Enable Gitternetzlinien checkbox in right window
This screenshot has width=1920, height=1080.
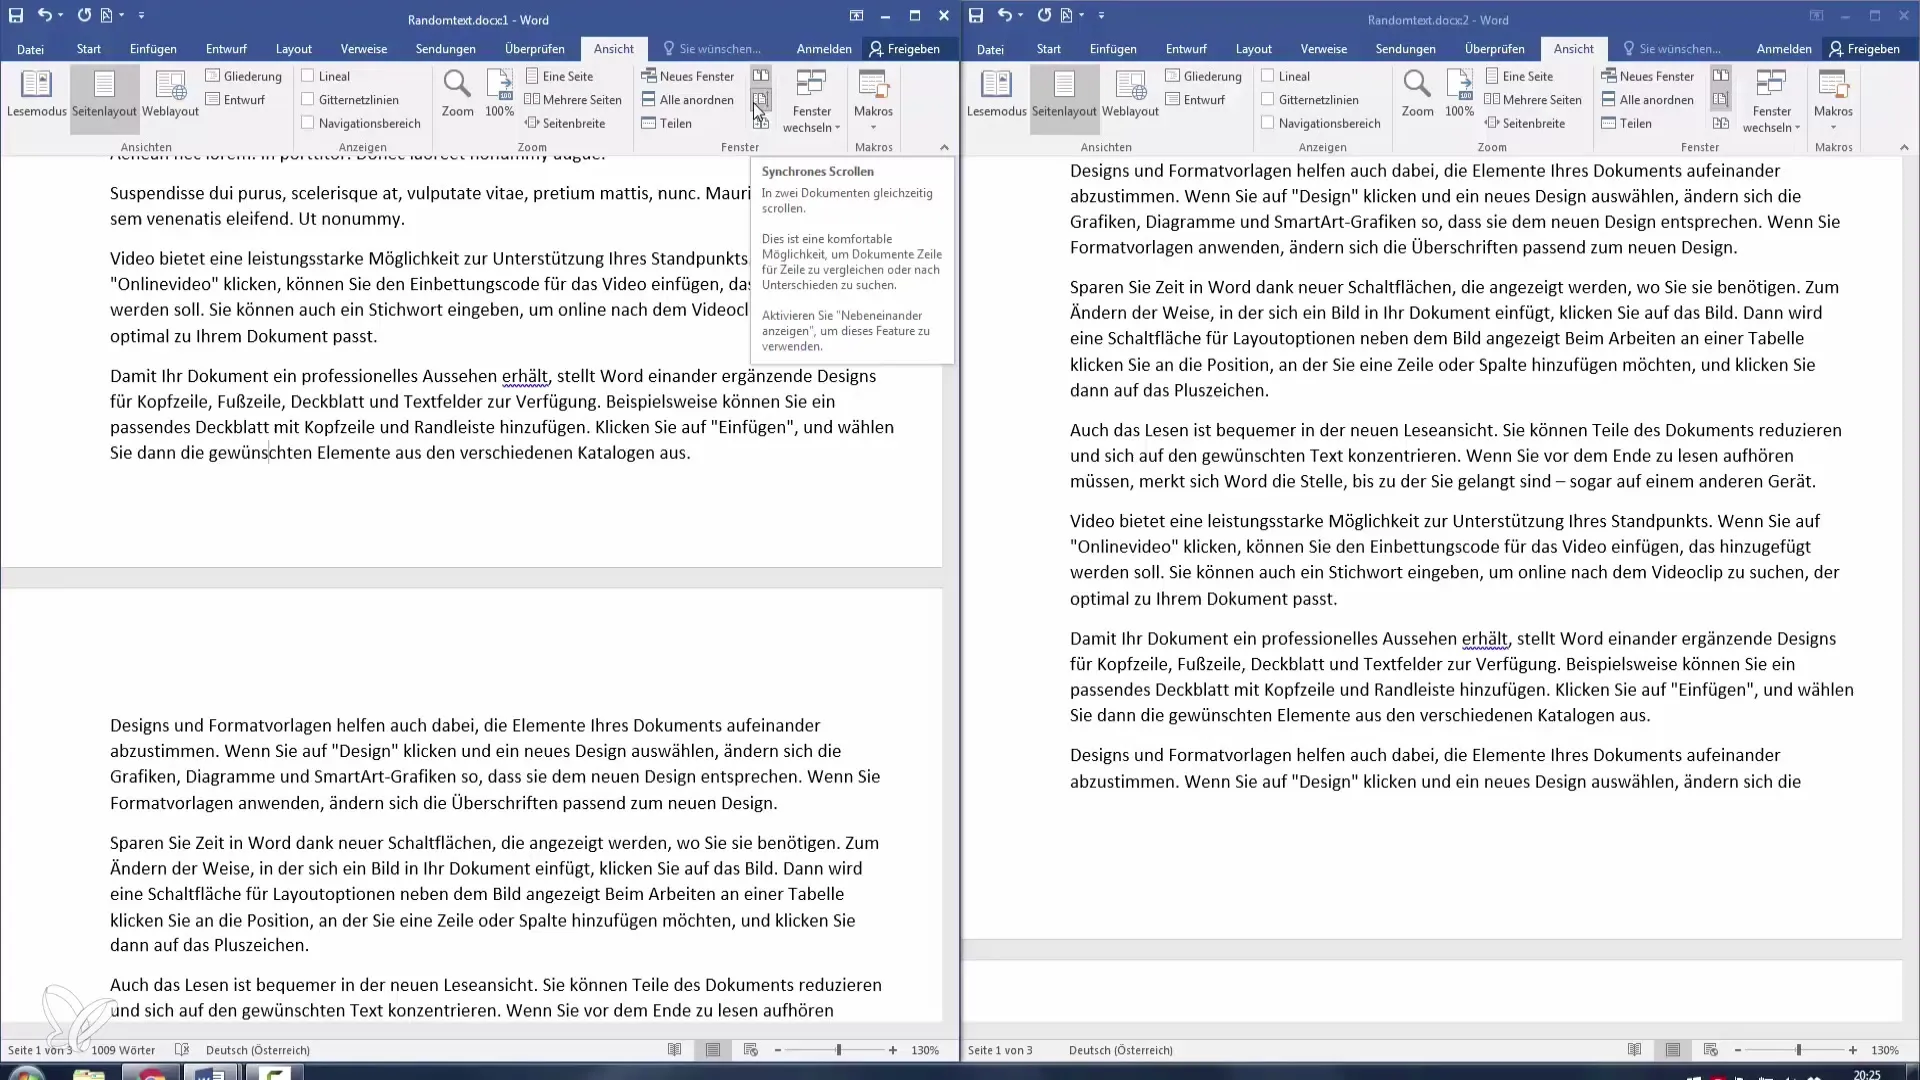tap(1268, 100)
